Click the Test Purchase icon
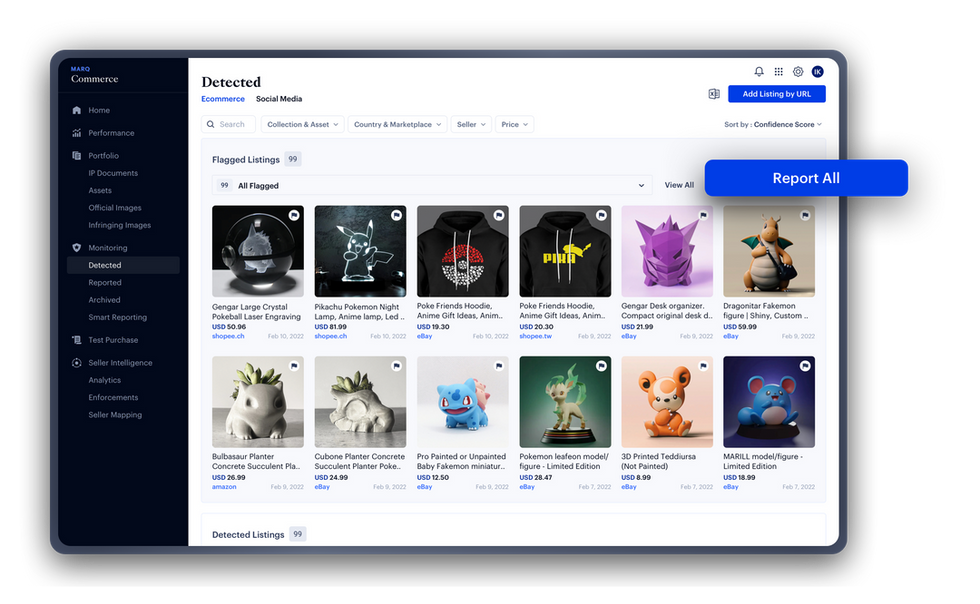Image resolution: width=980 pixels, height=604 pixels. click(76, 340)
